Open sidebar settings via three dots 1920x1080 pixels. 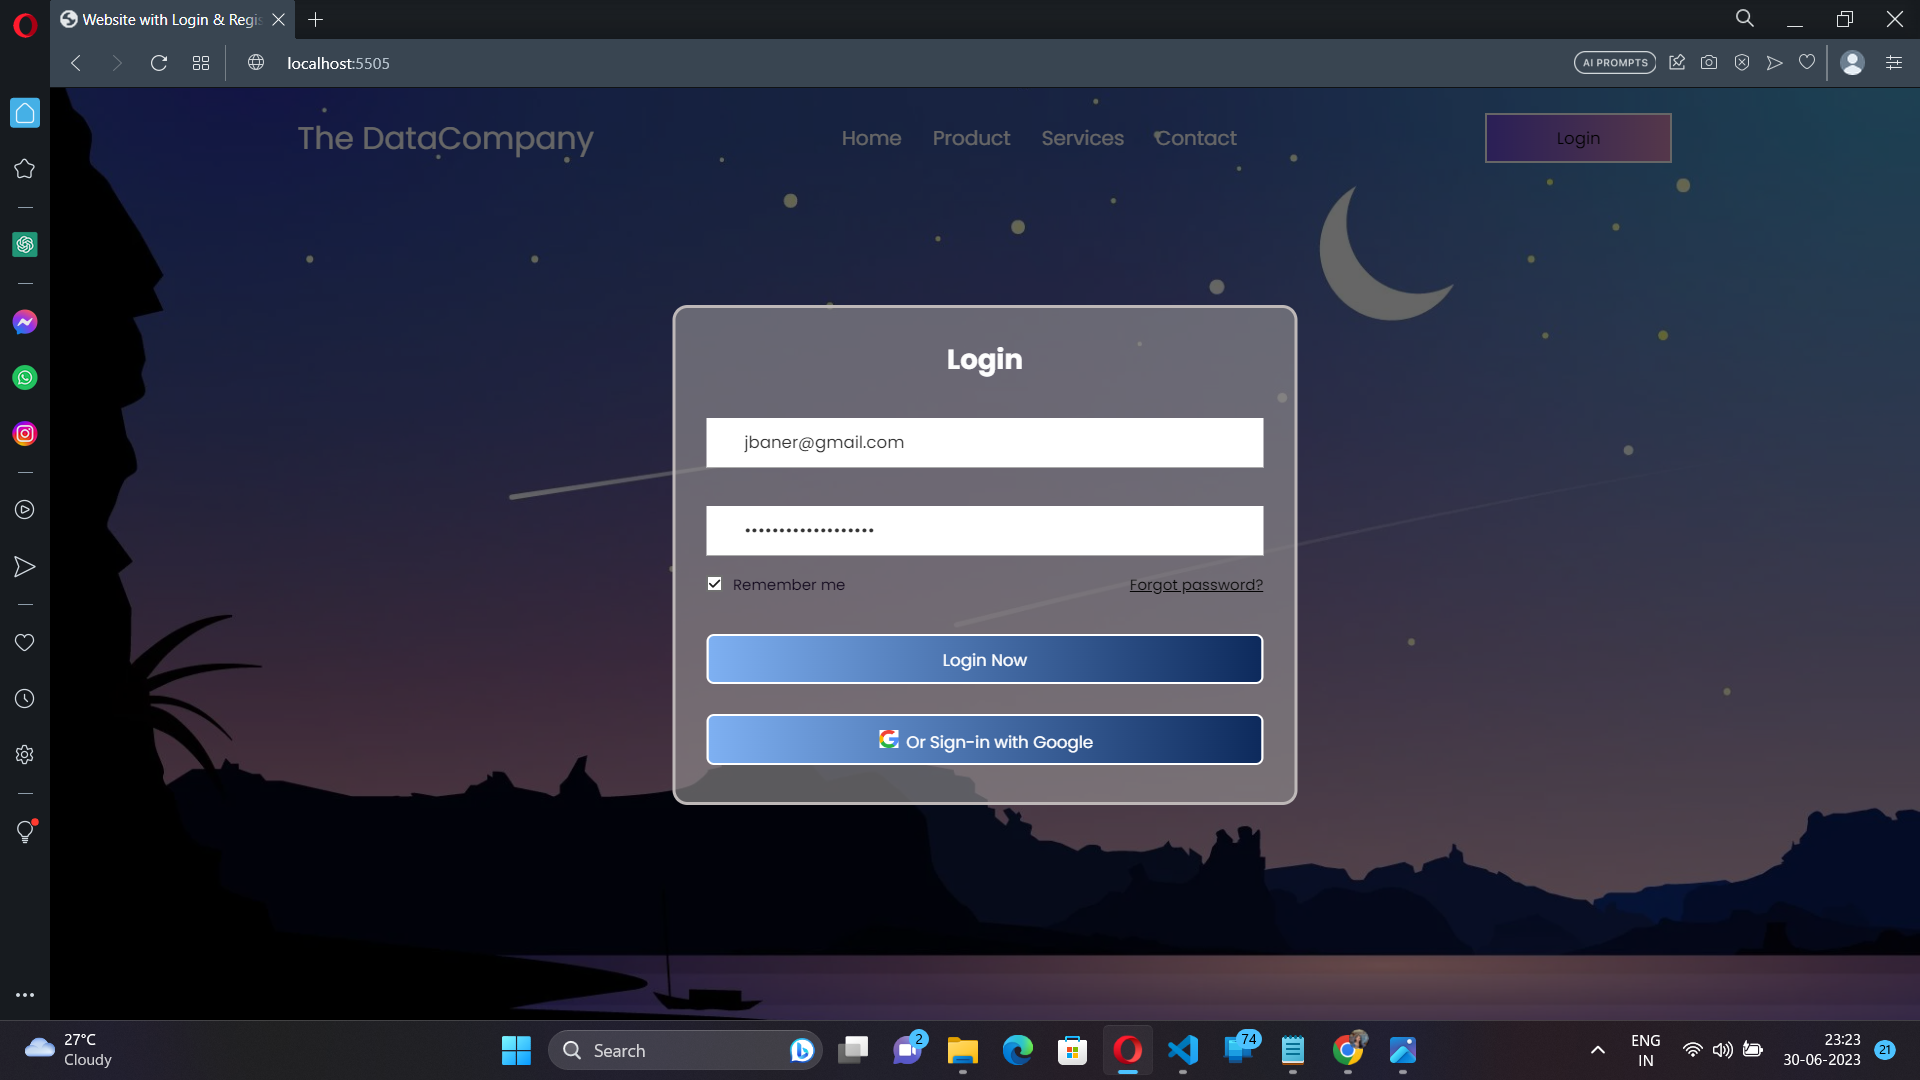[25, 994]
